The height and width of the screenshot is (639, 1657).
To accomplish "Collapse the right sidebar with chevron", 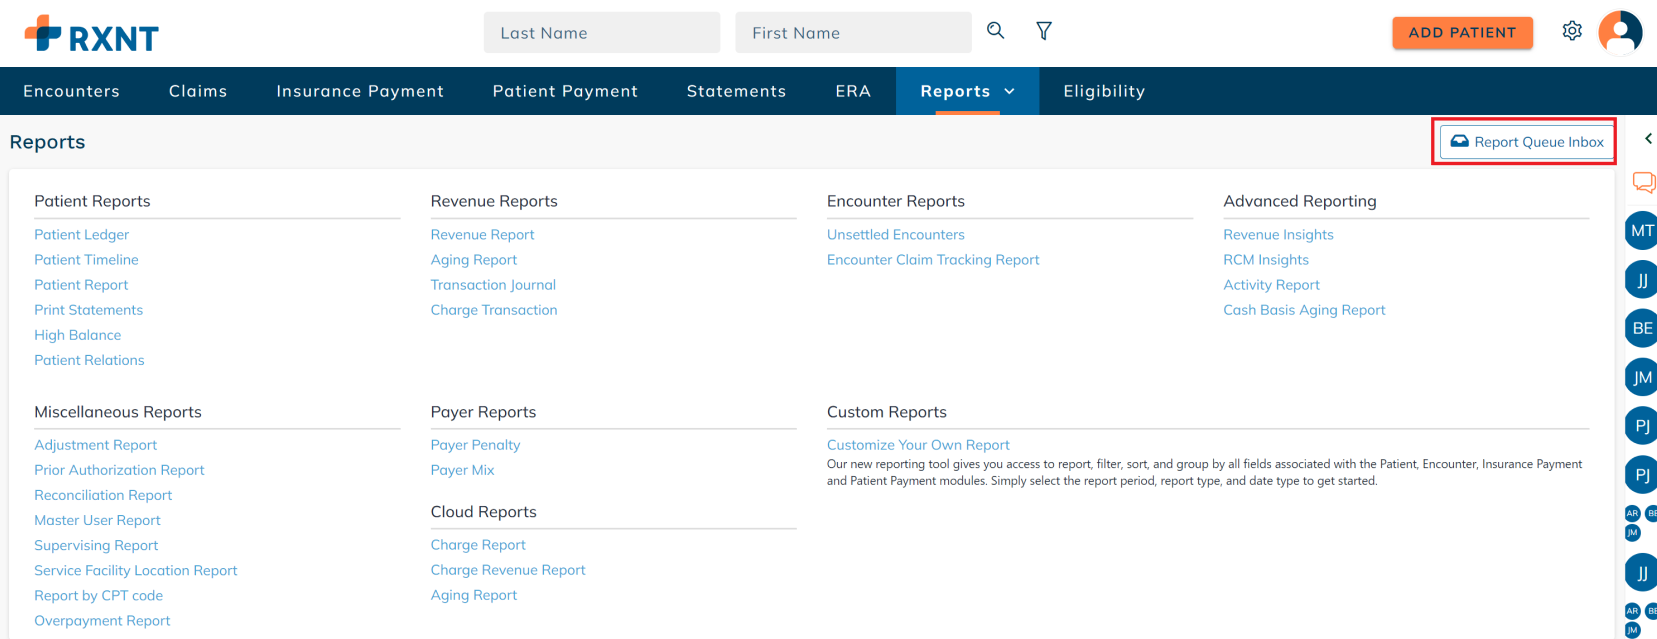I will [x=1648, y=139].
